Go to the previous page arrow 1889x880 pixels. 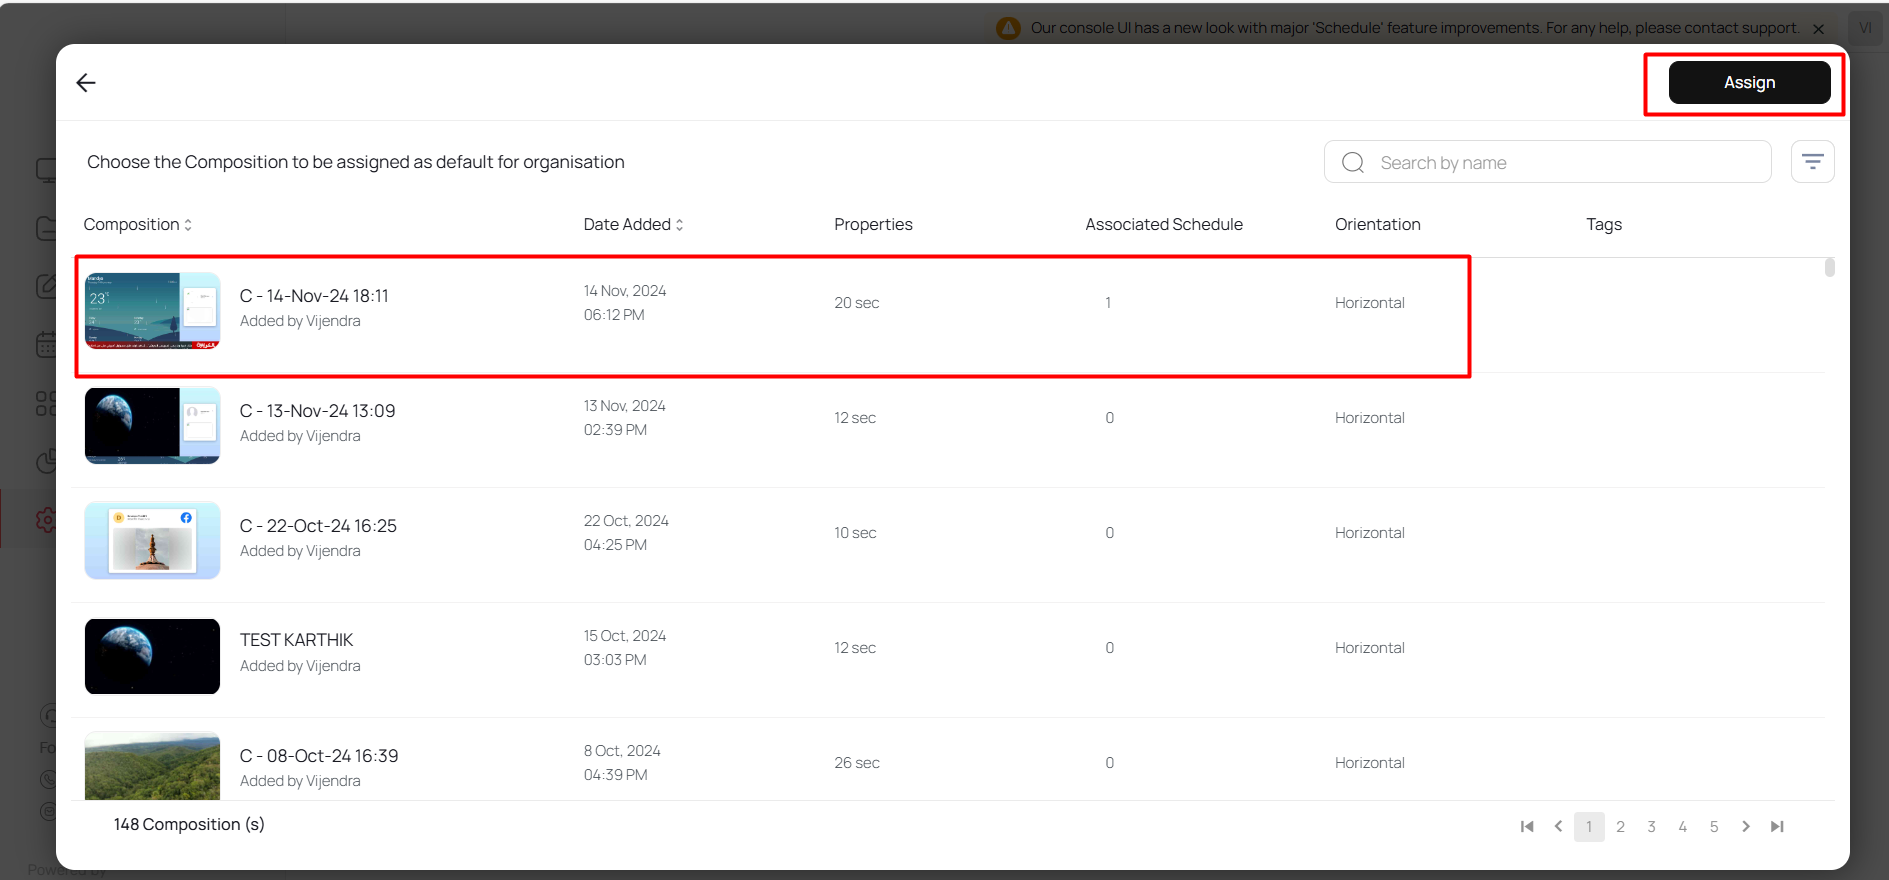[x=1558, y=826]
